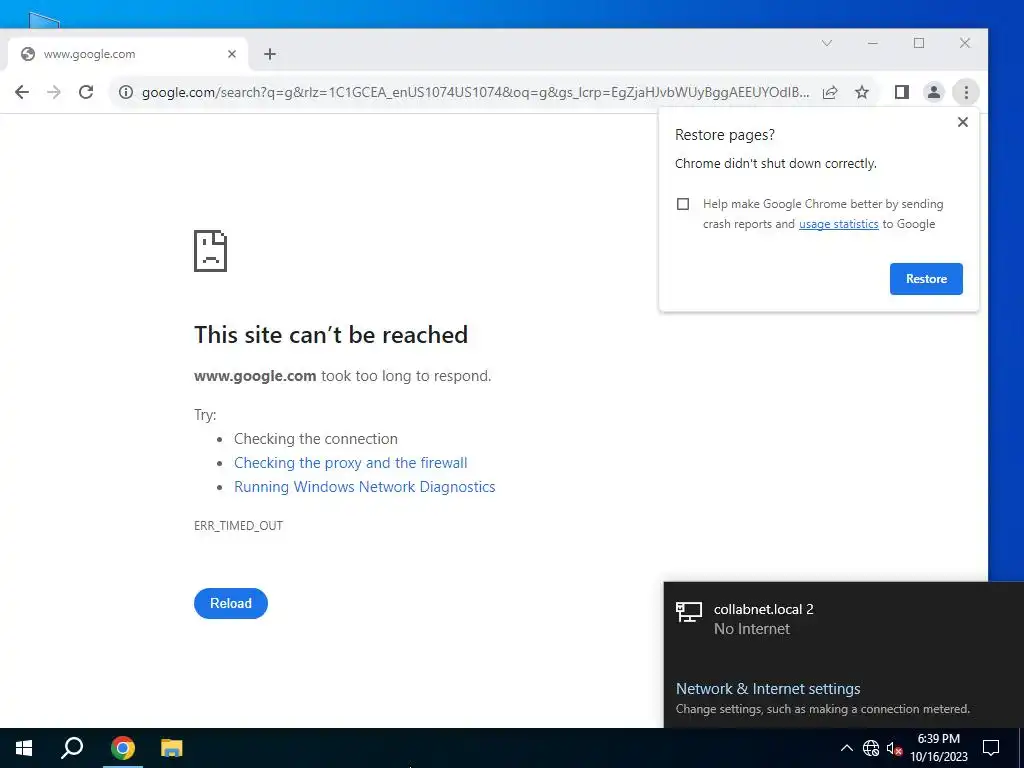Viewport: 1024px width, 768px height.
Task: Maximize the Chrome window
Action: (919, 43)
